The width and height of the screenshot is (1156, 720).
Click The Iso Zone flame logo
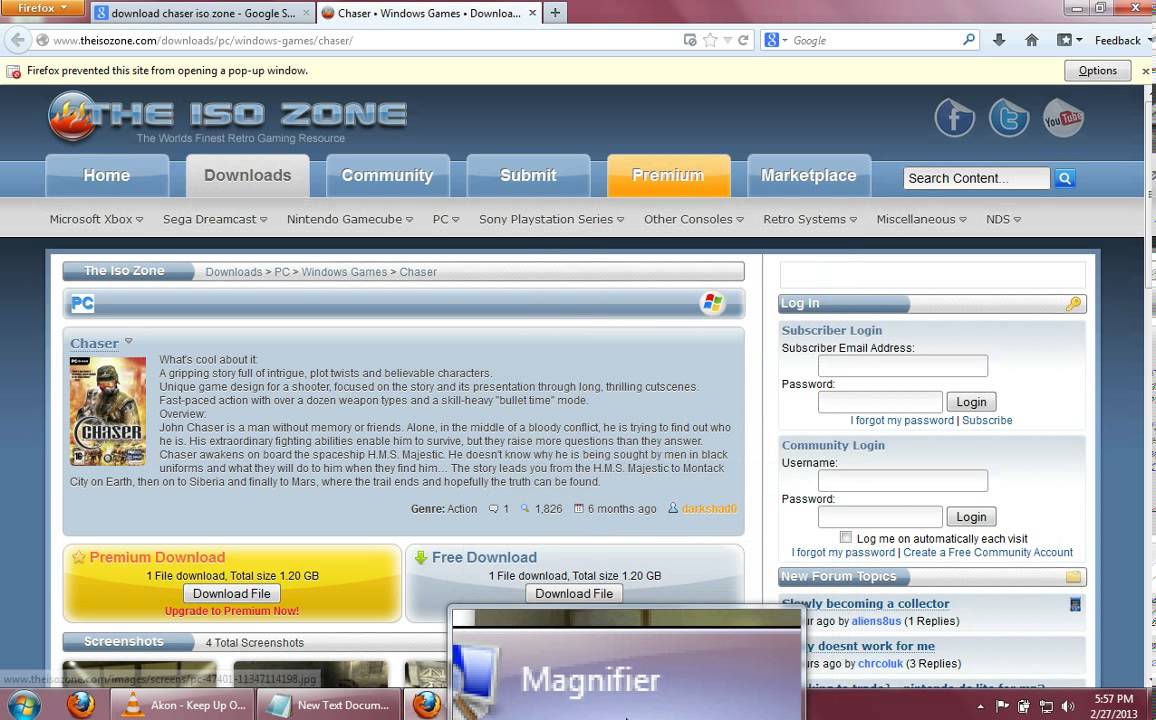[72, 116]
